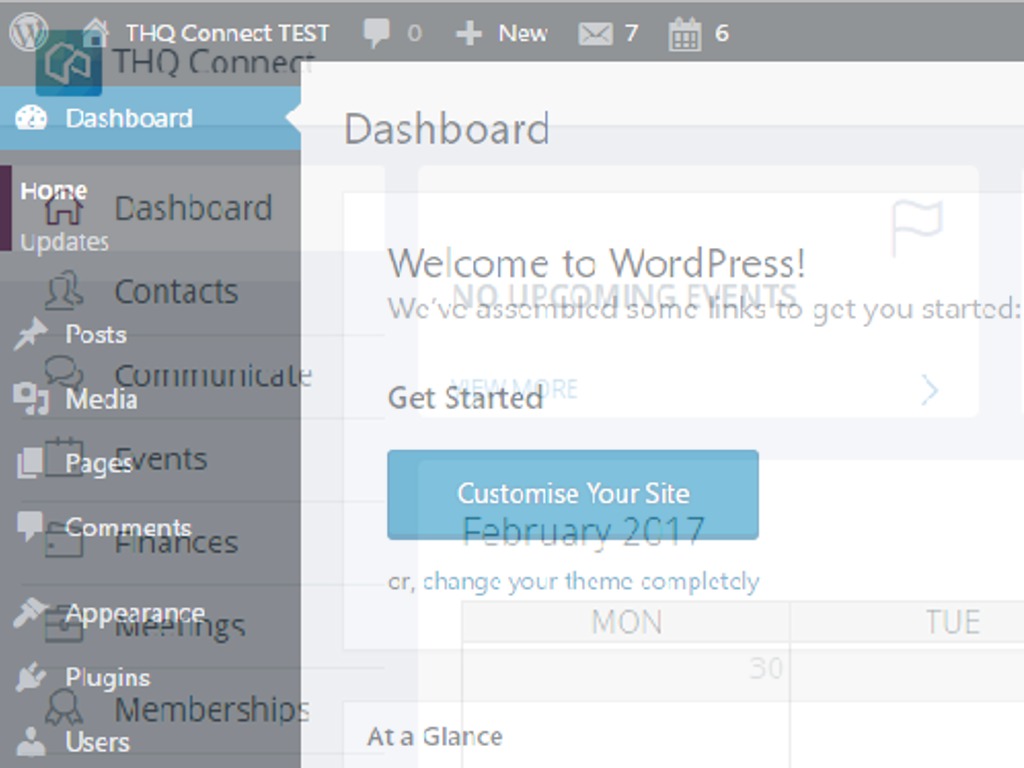The width and height of the screenshot is (1024, 768).
Task: Click the 'Welcome to WordPress!' heading
Action: click(597, 263)
